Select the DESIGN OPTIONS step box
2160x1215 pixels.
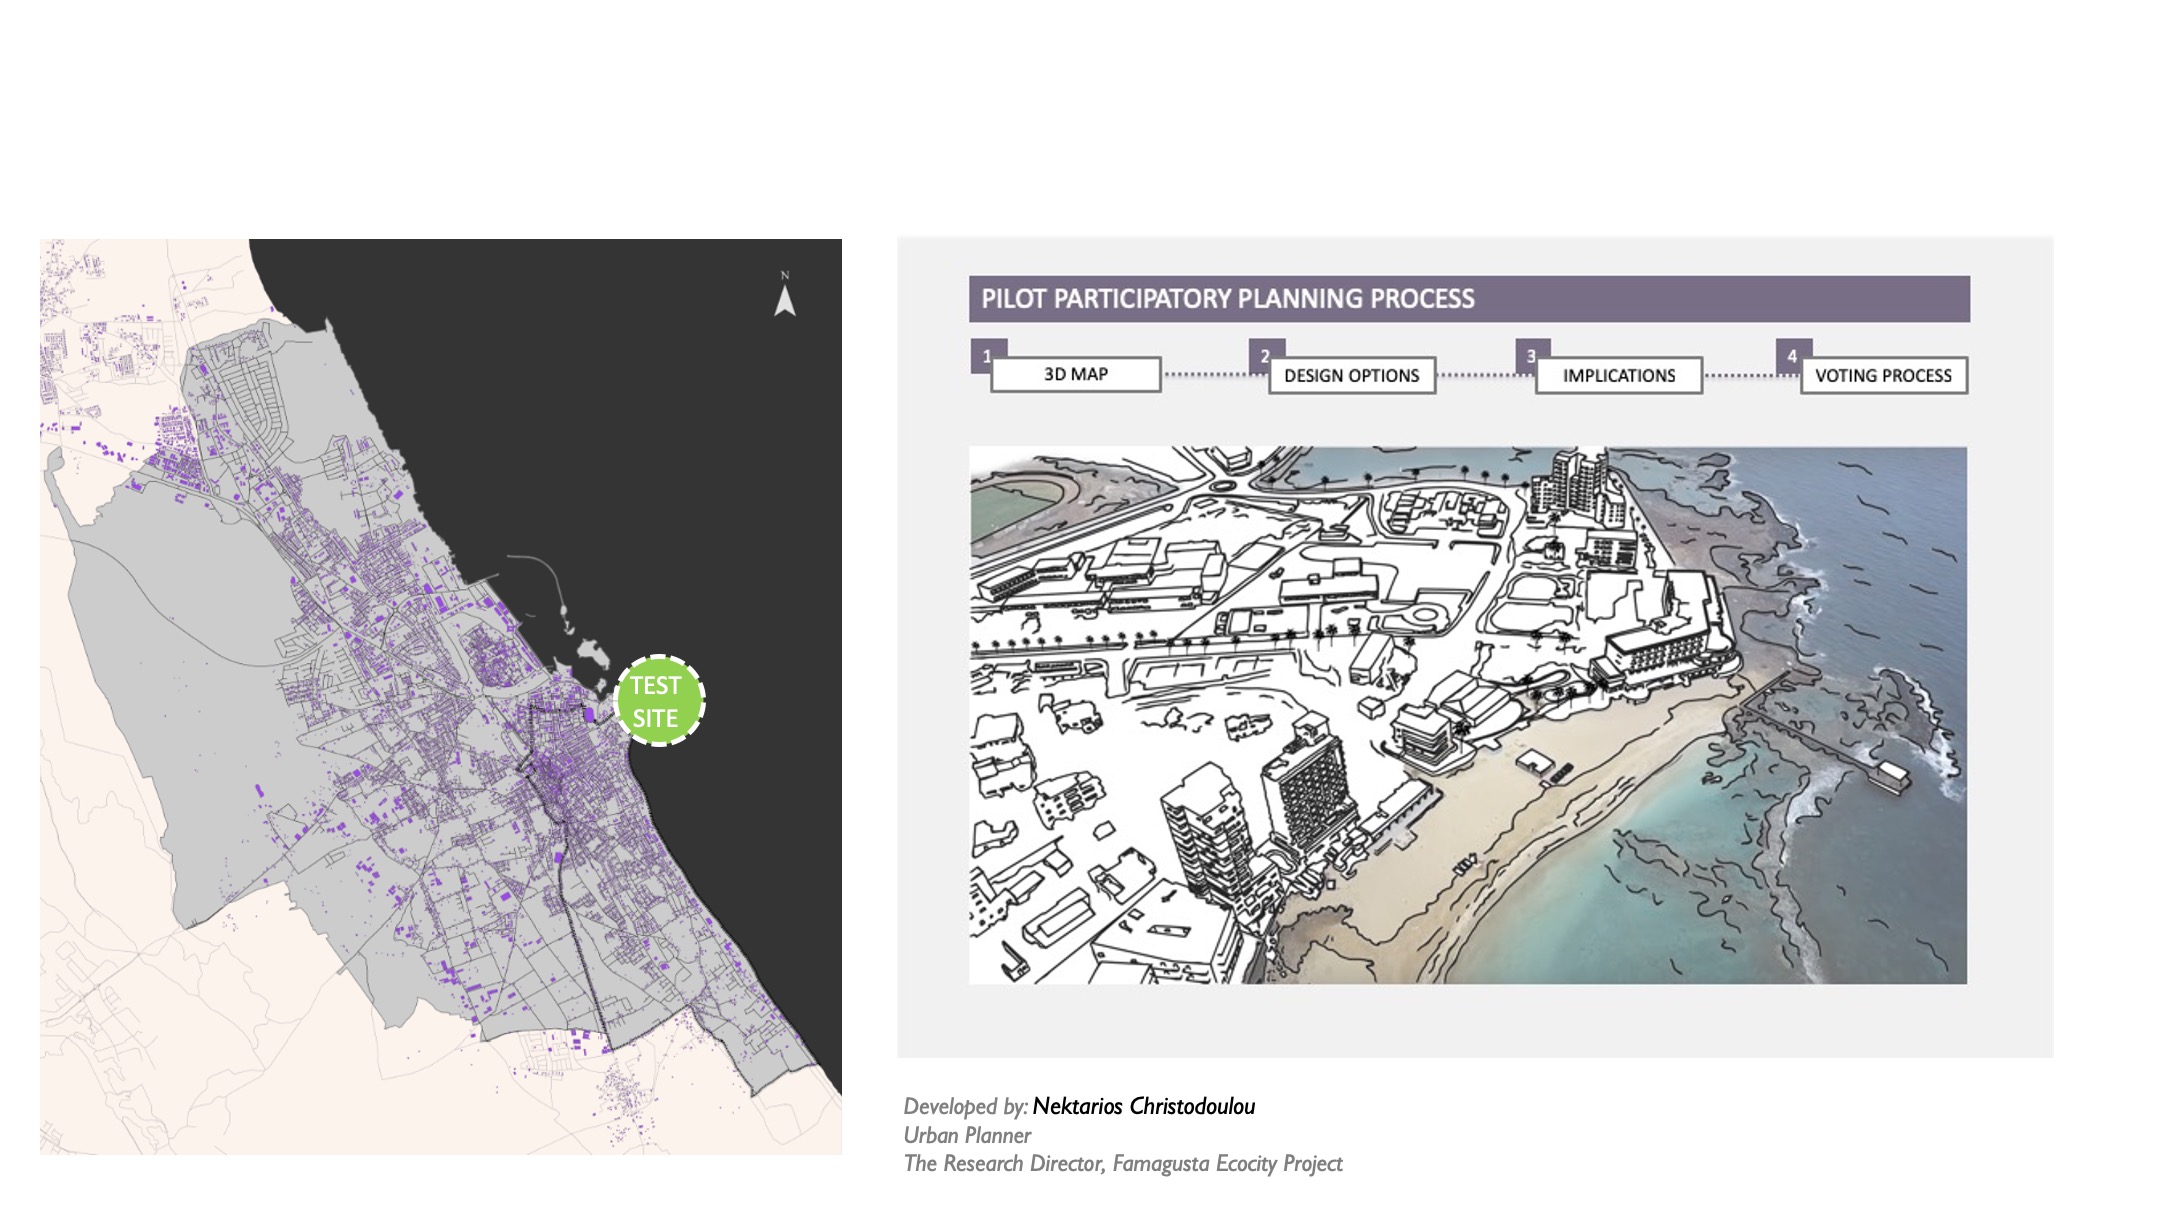1352,376
